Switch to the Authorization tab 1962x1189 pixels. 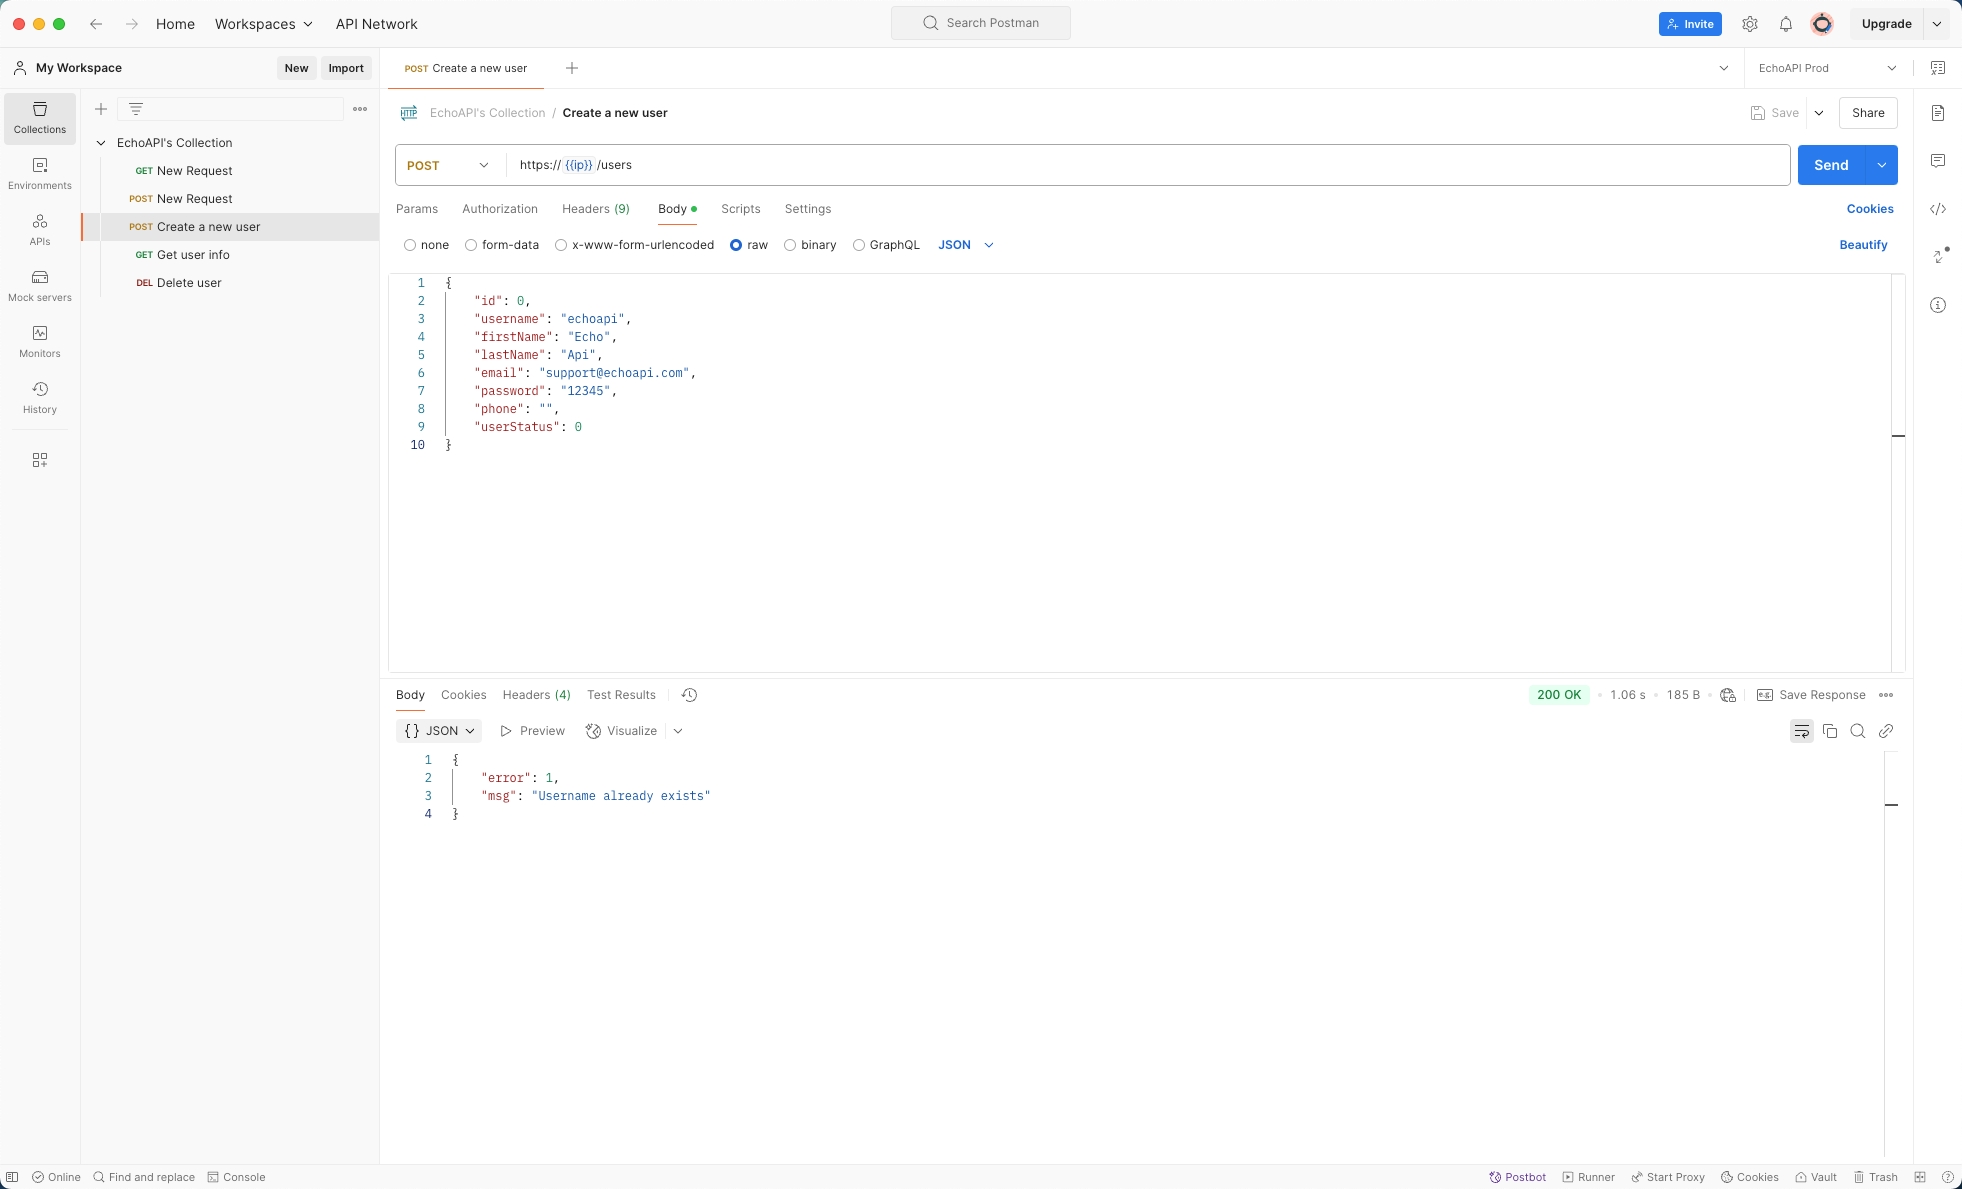click(x=500, y=209)
